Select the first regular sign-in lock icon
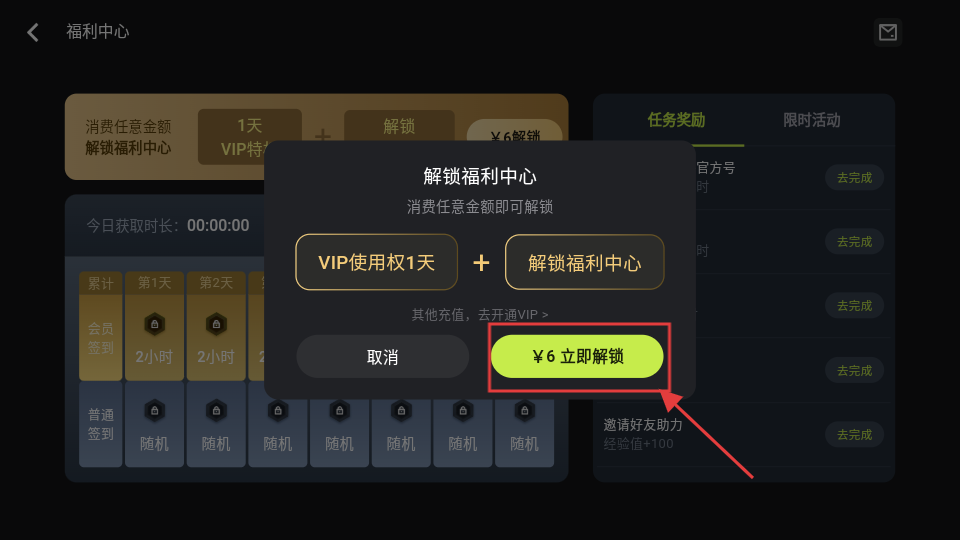Image resolution: width=960 pixels, height=540 pixels. (x=154, y=411)
